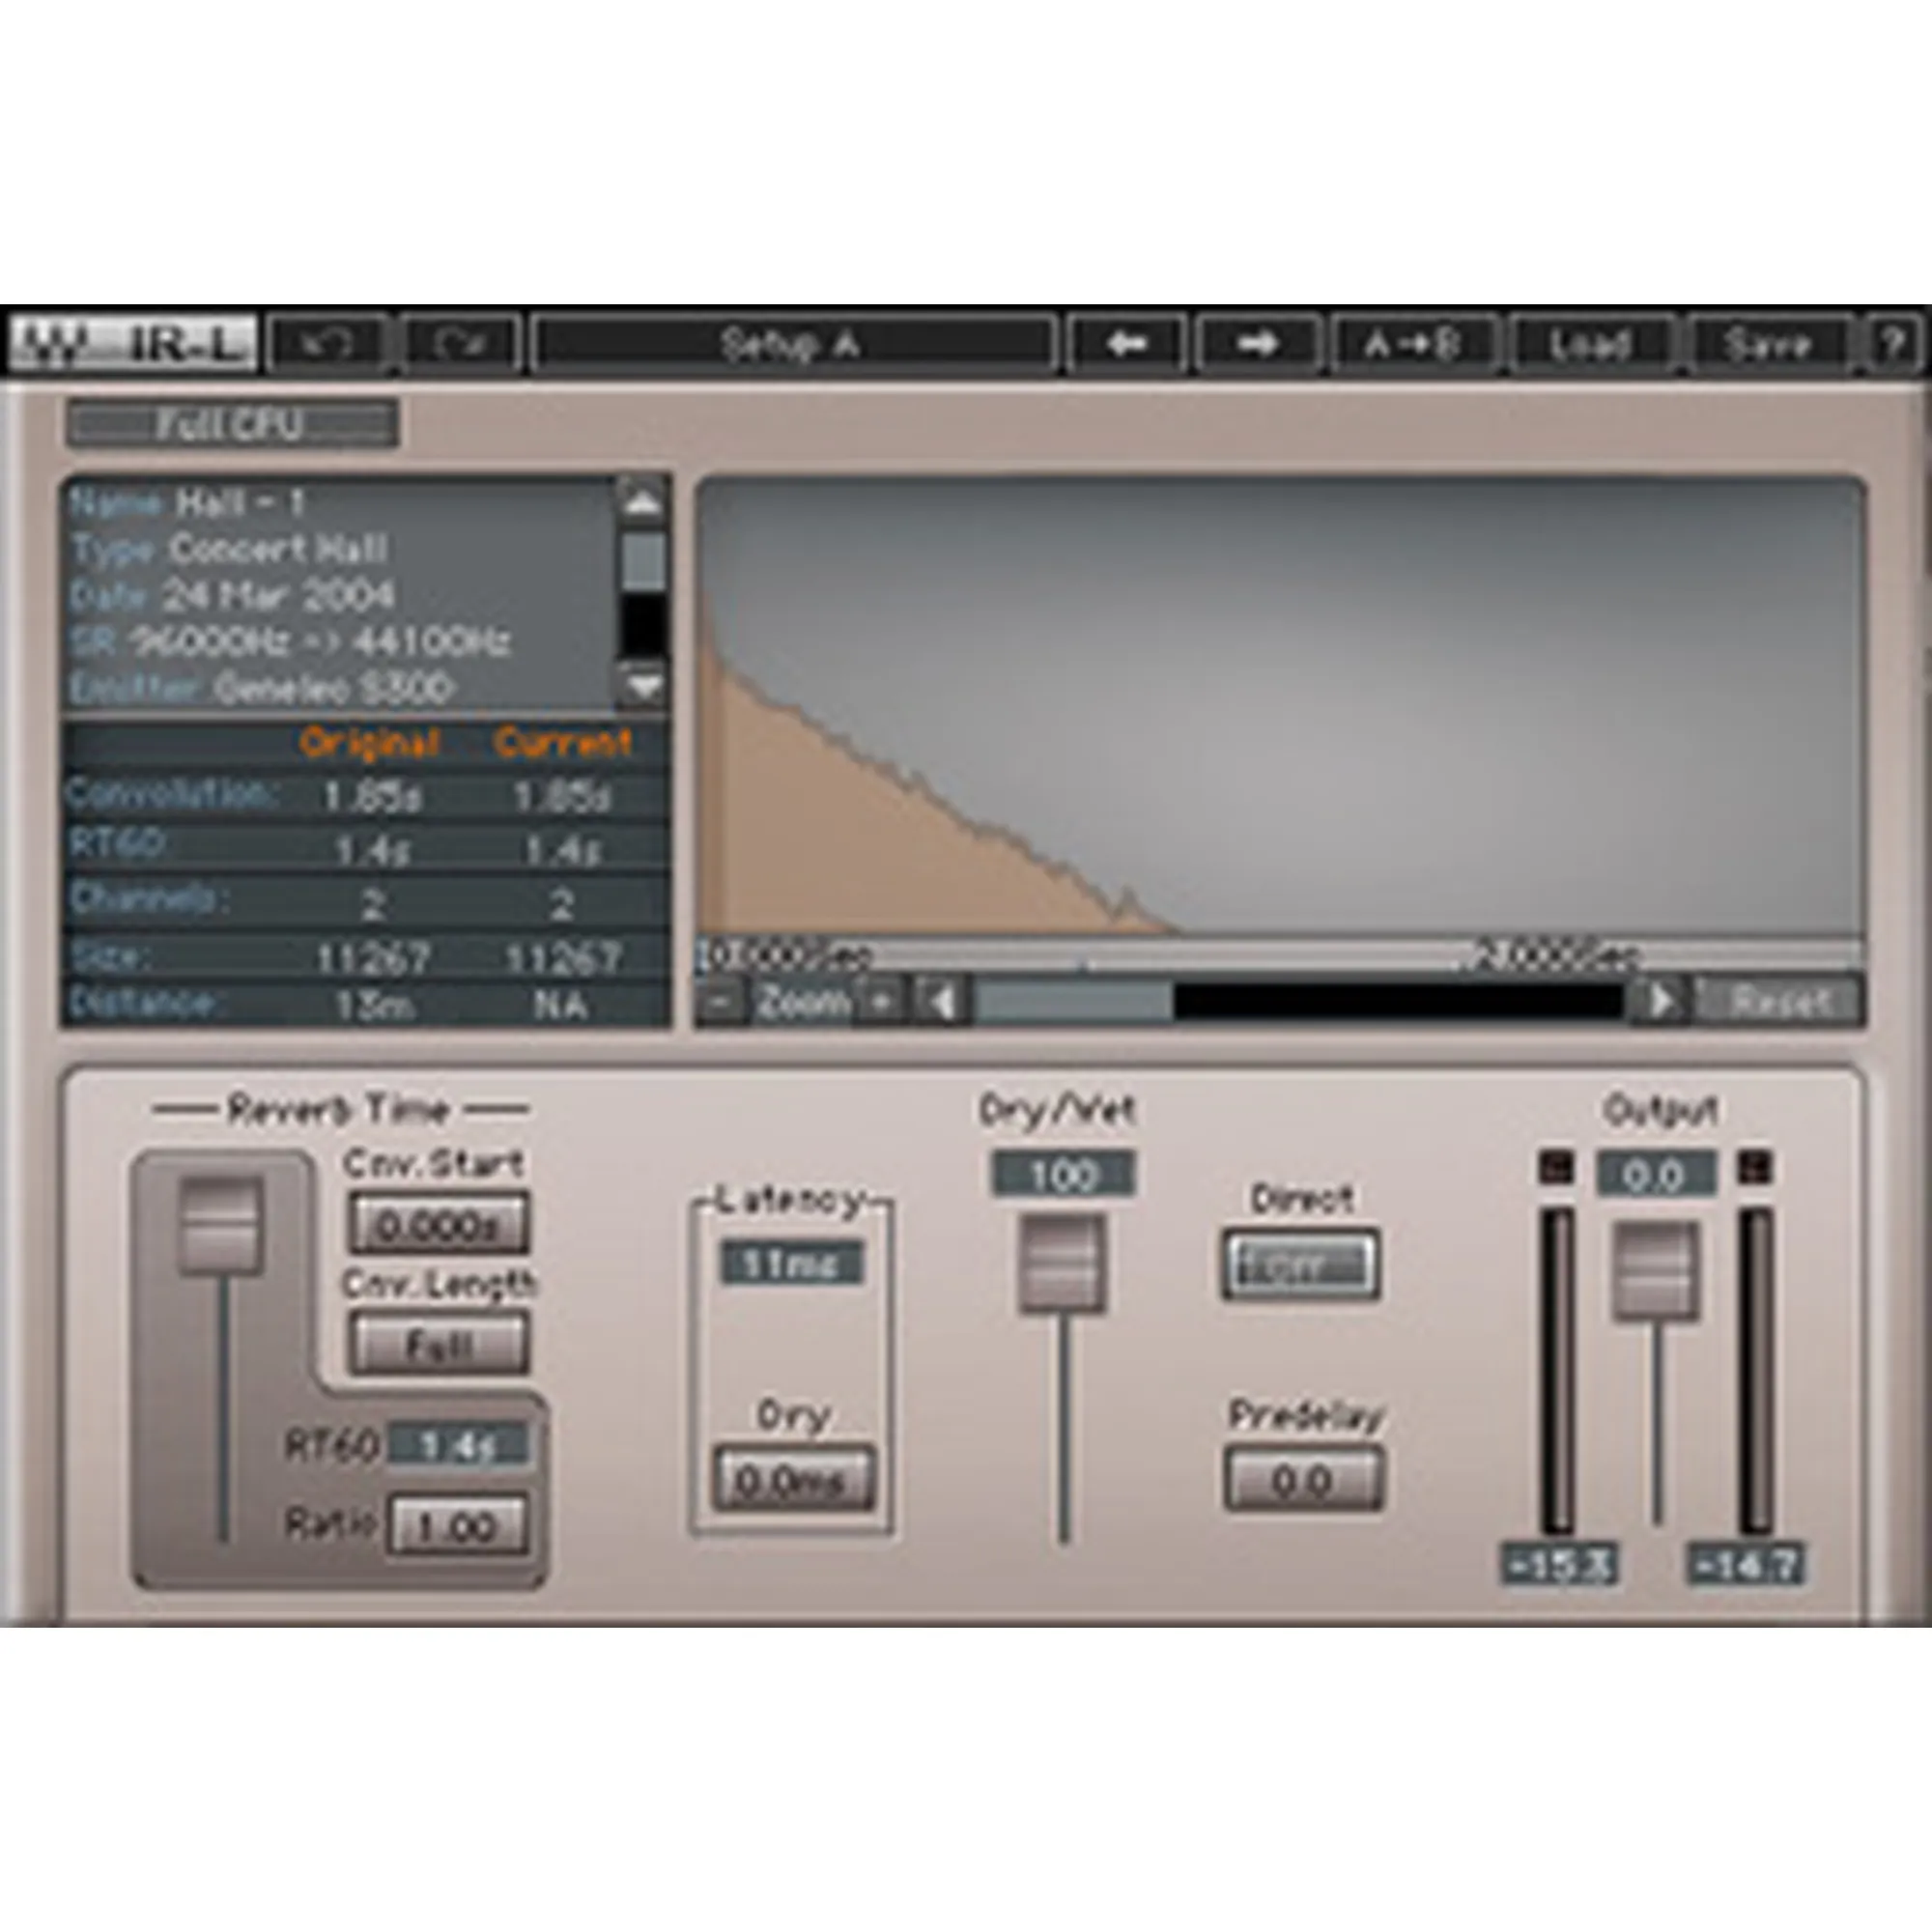Go to previous preset with left arrow
Image resolution: width=1932 pixels, height=1932 pixels.
pos(1127,344)
